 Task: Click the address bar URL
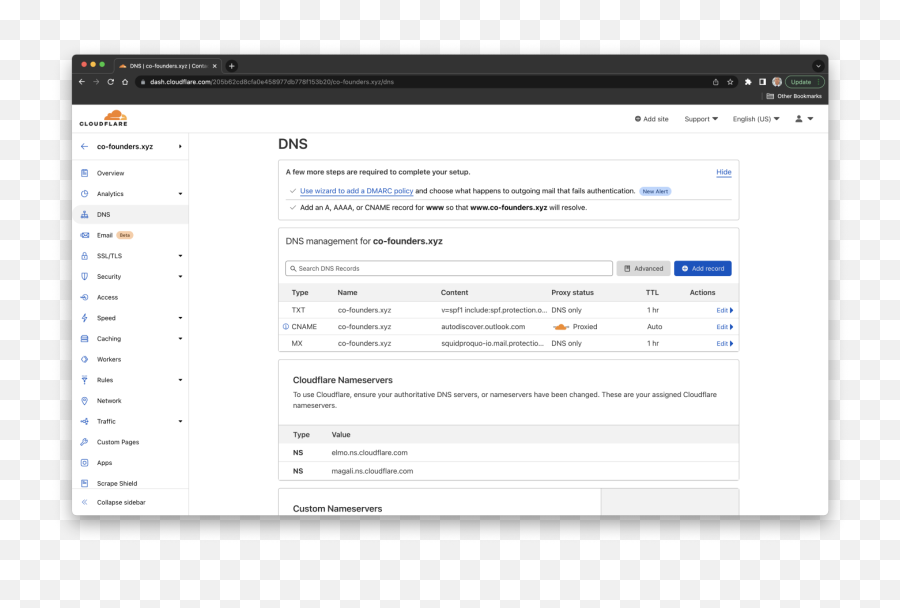(x=271, y=82)
